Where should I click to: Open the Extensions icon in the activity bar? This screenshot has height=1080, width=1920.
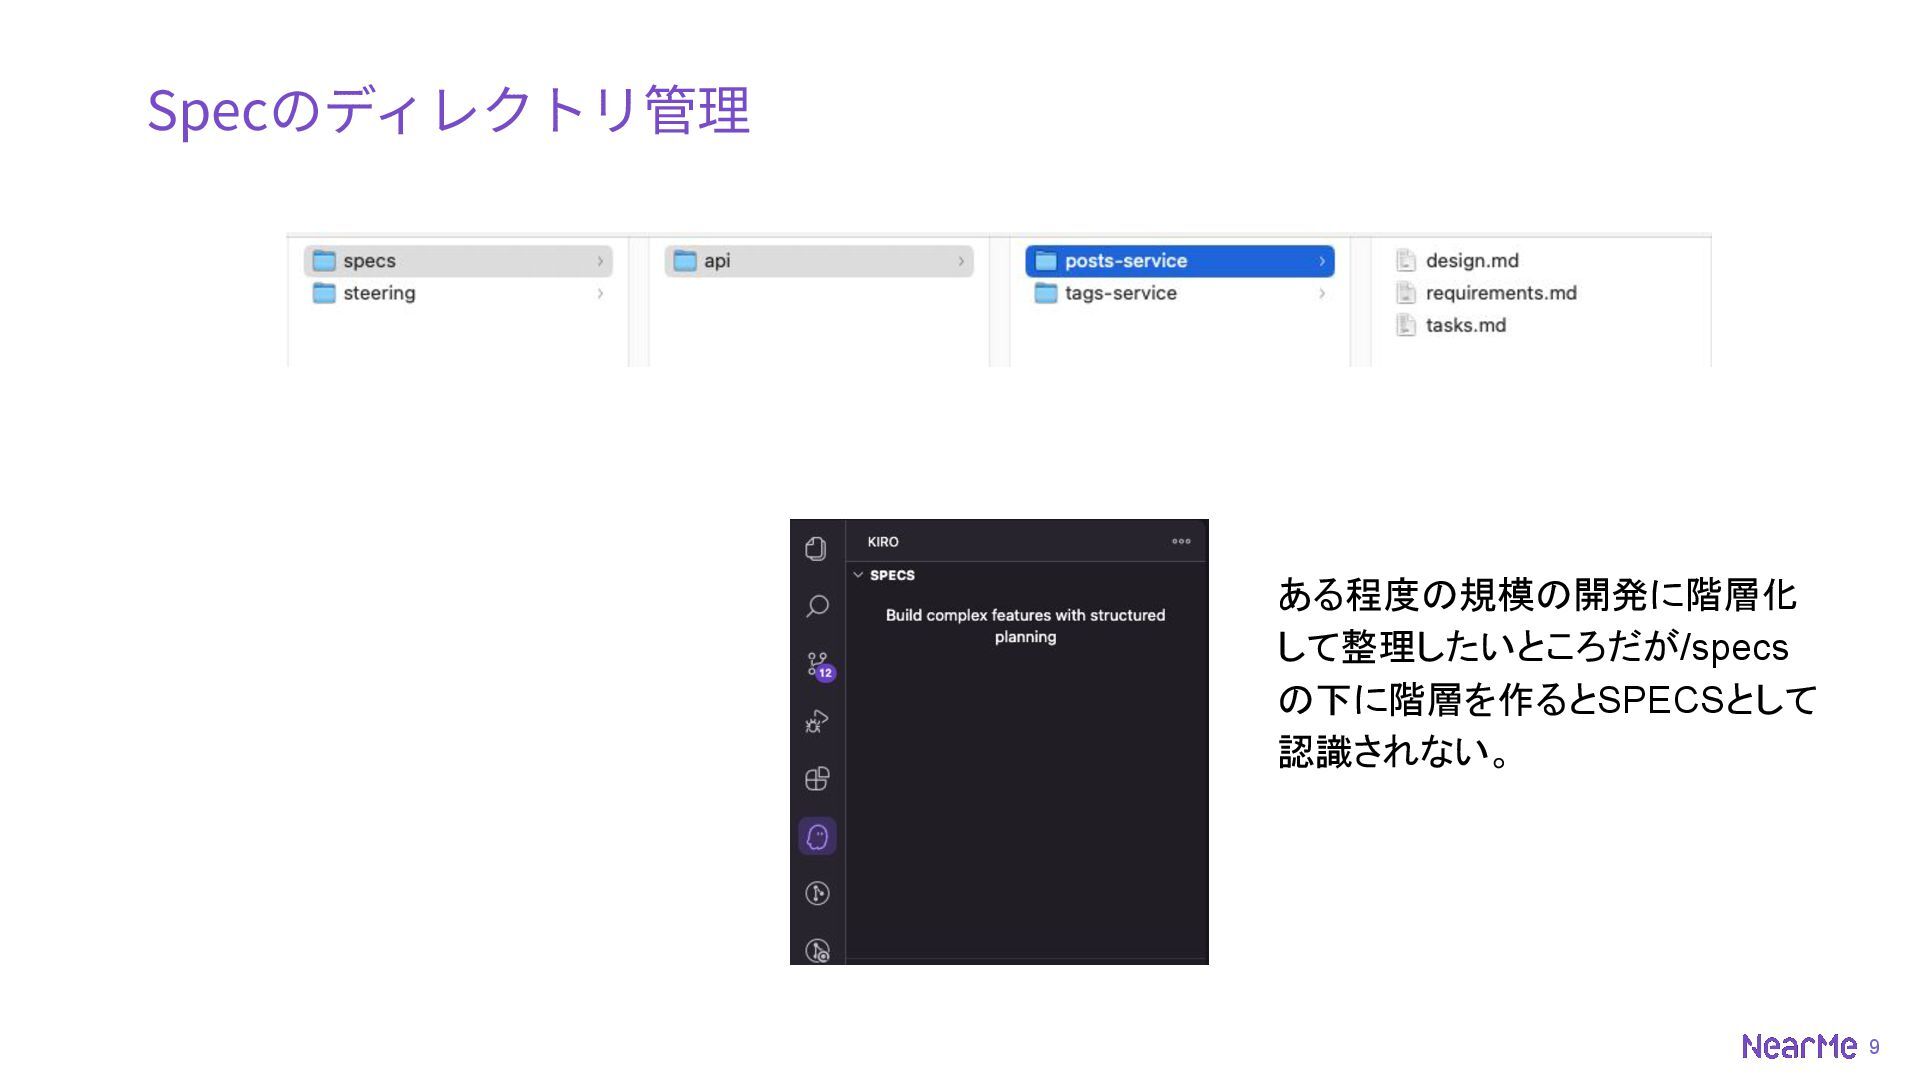click(817, 779)
